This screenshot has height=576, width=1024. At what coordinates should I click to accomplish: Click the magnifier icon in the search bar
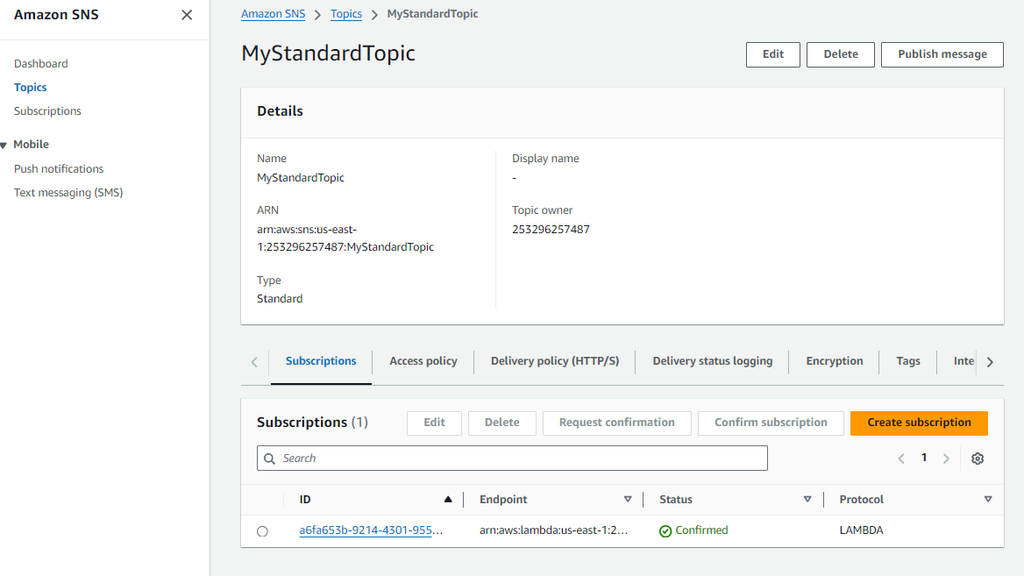pyautogui.click(x=269, y=458)
